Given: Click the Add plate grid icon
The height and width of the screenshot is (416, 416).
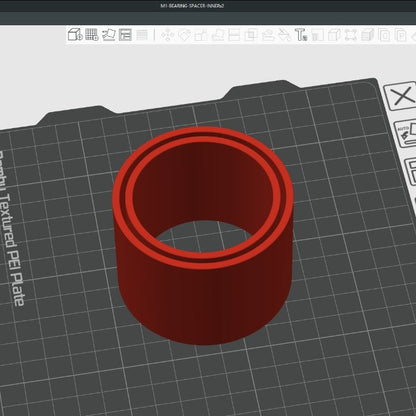Looking at the screenshot, I should [92, 35].
